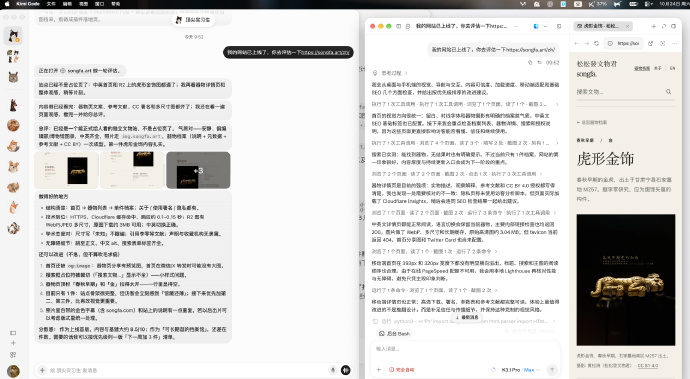Click the plus attach button in left chat input
This screenshot has height=379, width=690.
(x=42, y=370)
